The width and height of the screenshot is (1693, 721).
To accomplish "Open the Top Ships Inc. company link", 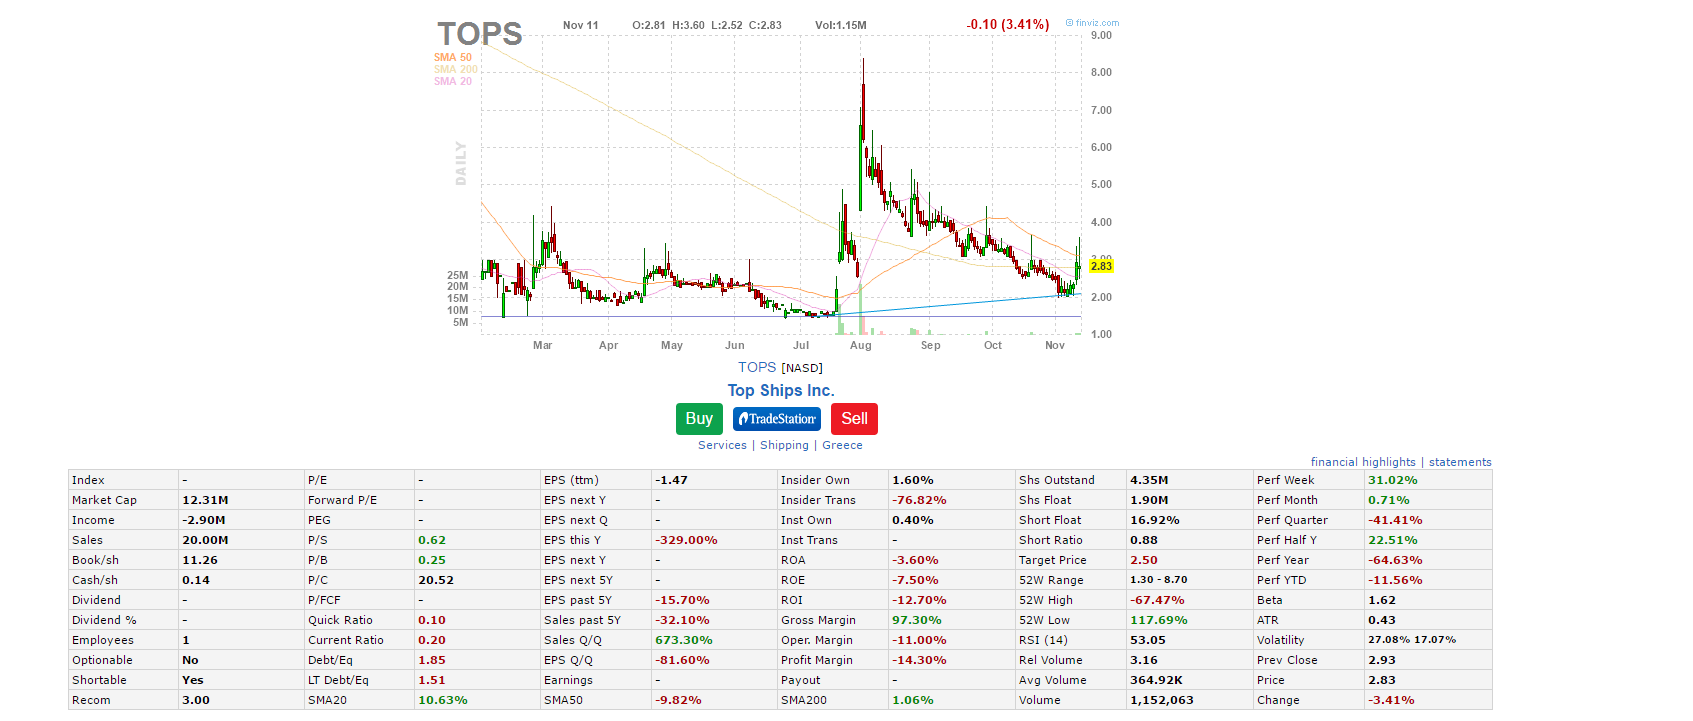I will pos(780,391).
